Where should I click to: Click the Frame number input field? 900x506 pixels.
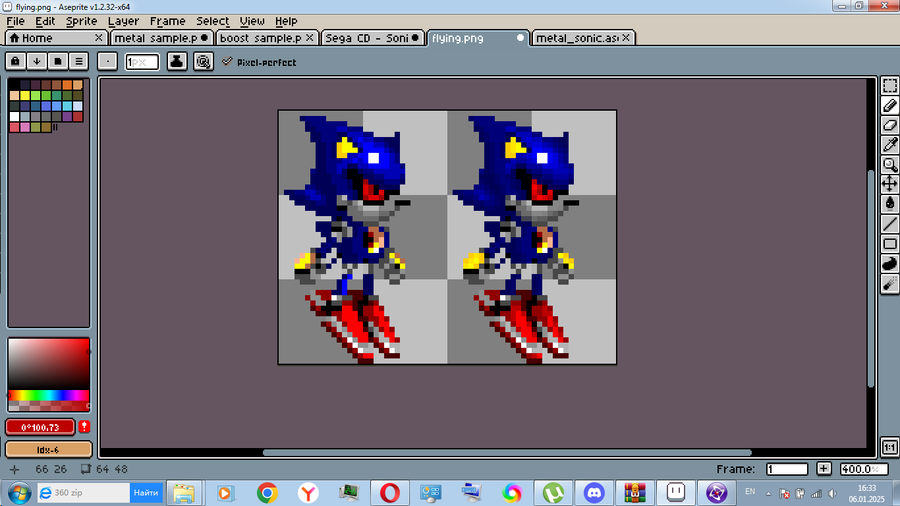point(787,469)
